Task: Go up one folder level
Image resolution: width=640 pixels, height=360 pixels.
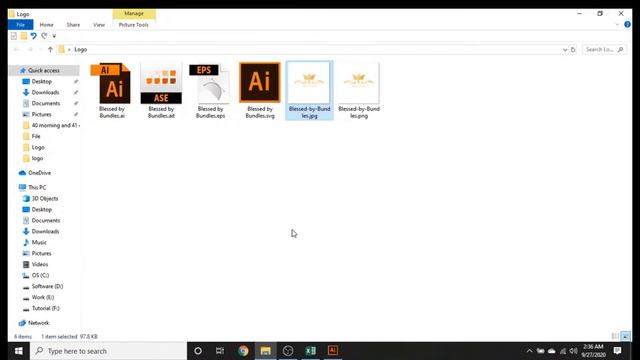Action: tap(50, 49)
